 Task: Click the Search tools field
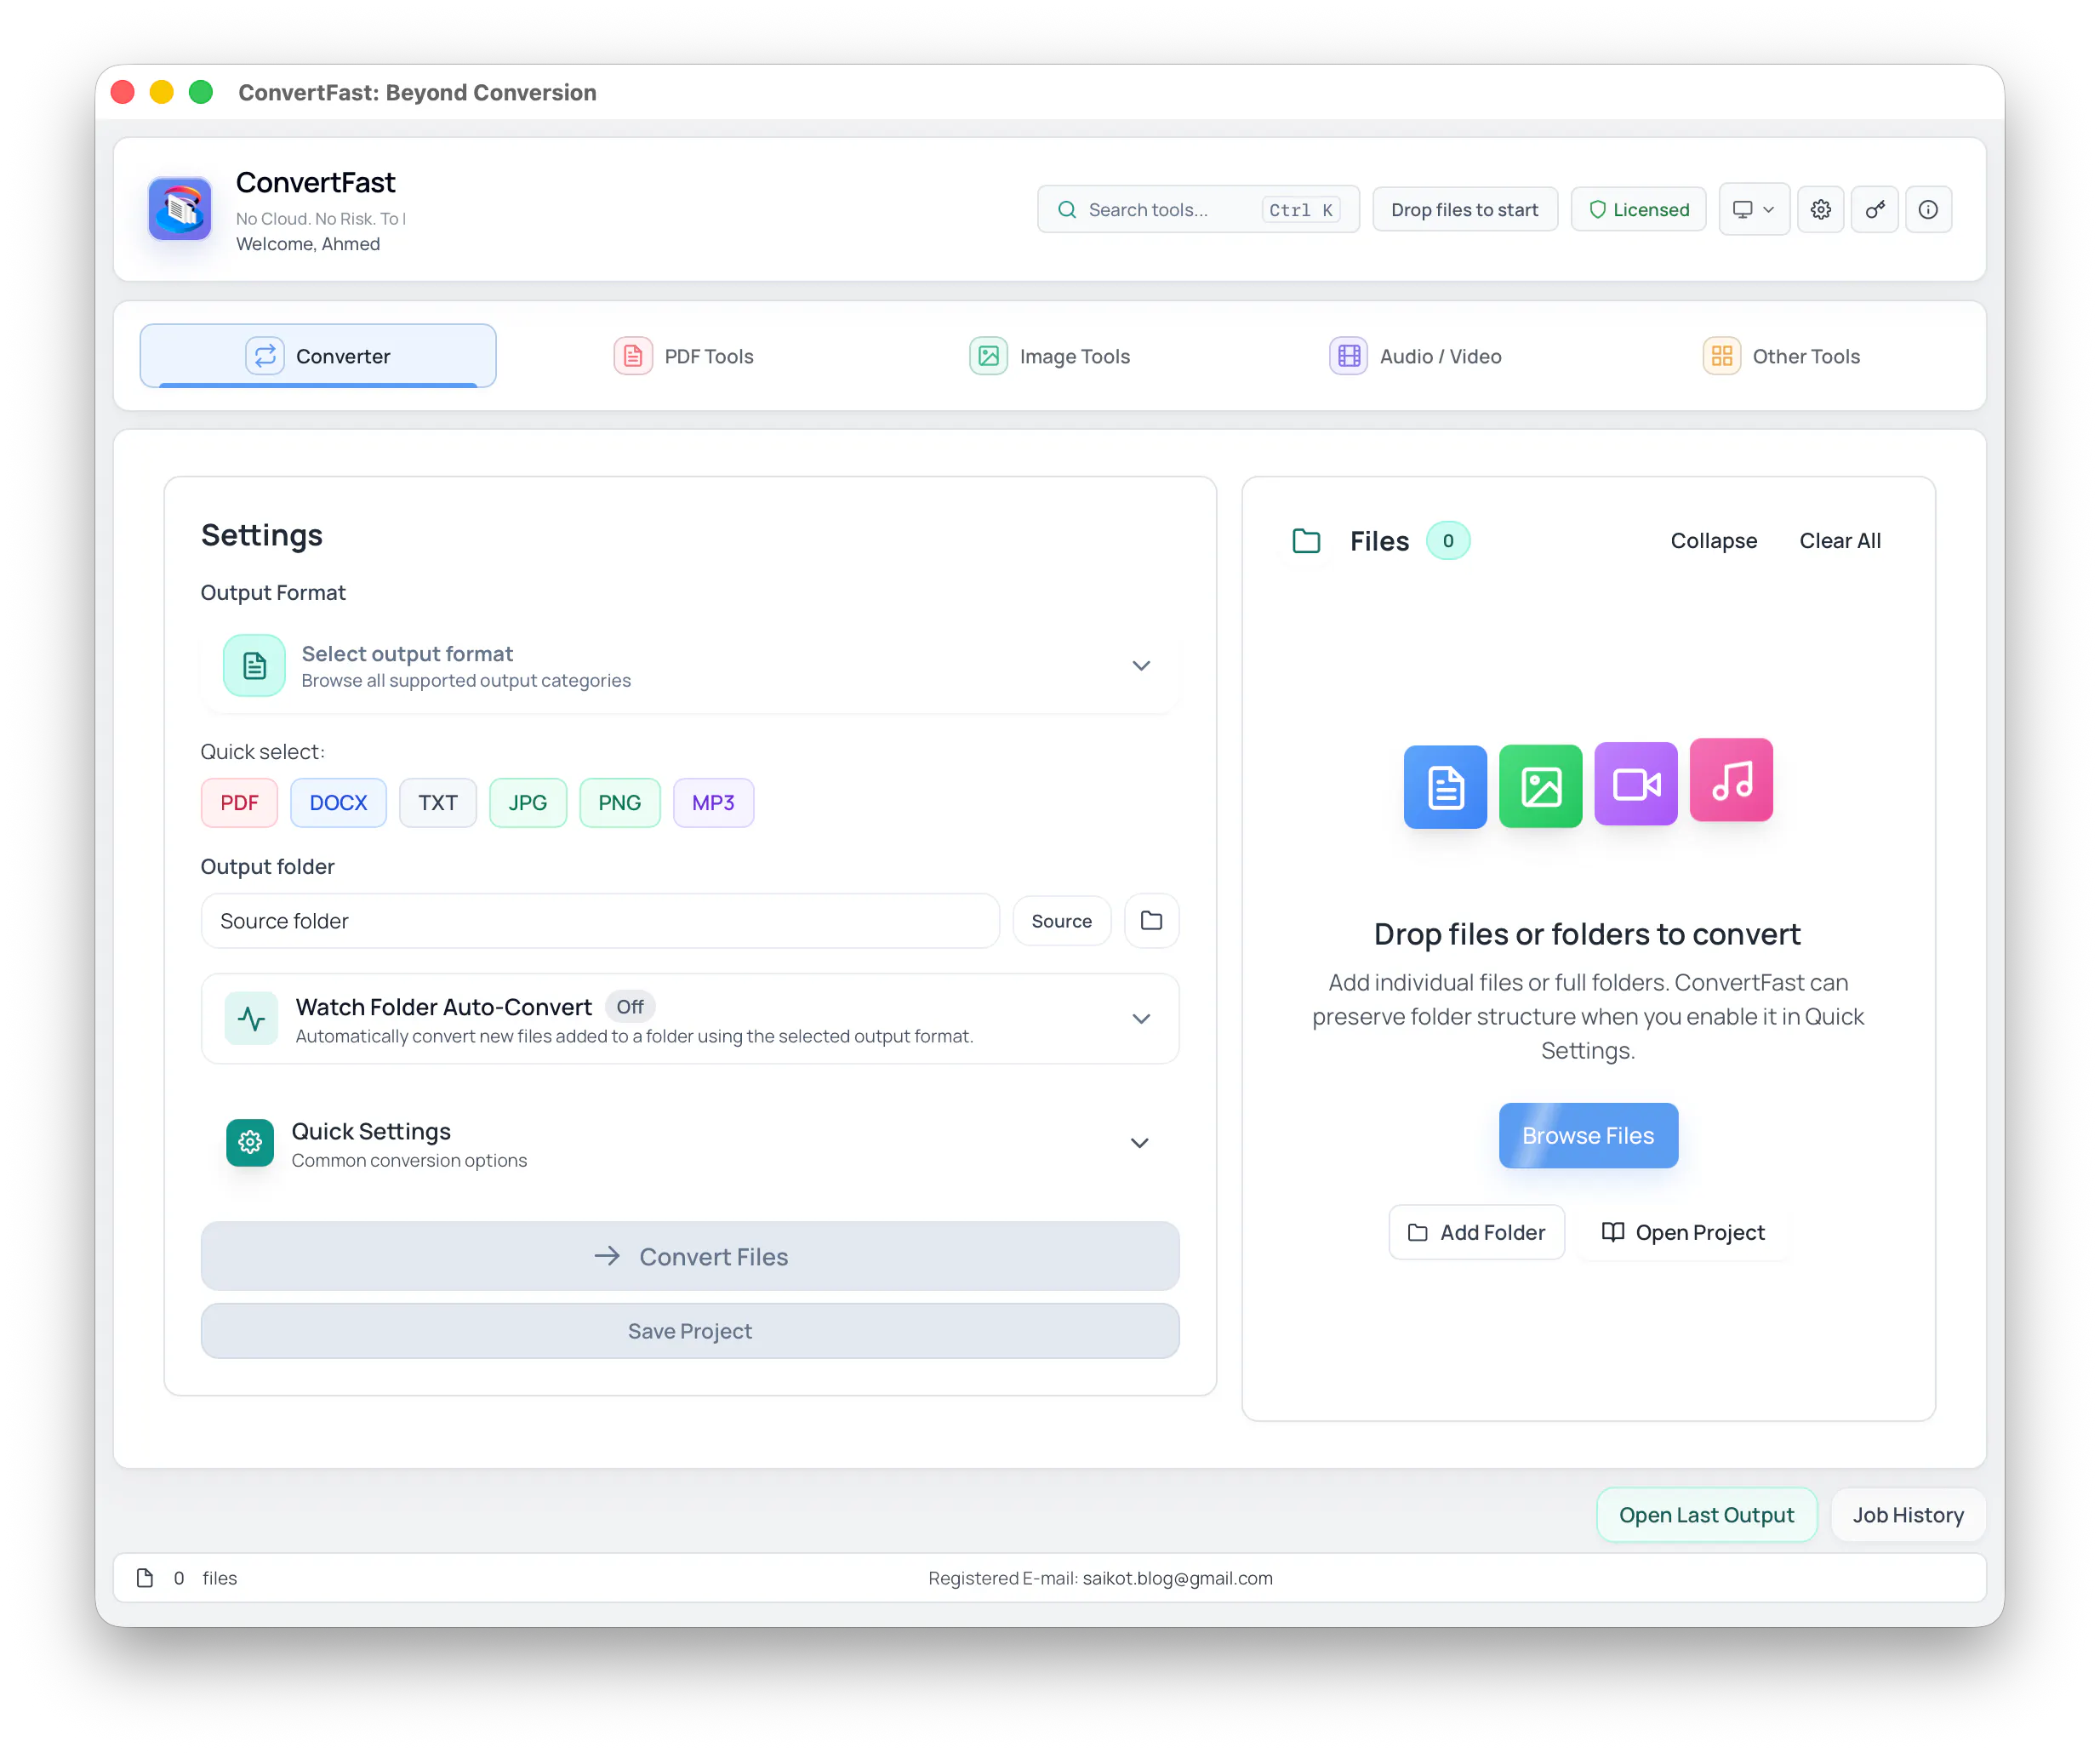[x=1198, y=210]
